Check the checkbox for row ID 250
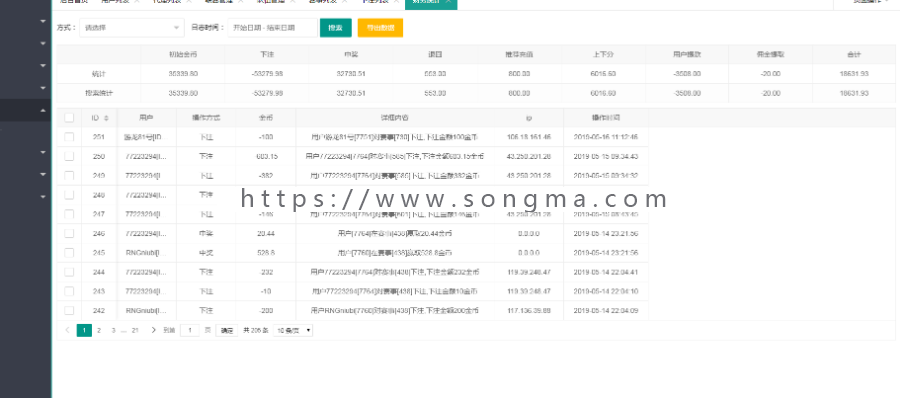This screenshot has width=900, height=398. (69, 156)
